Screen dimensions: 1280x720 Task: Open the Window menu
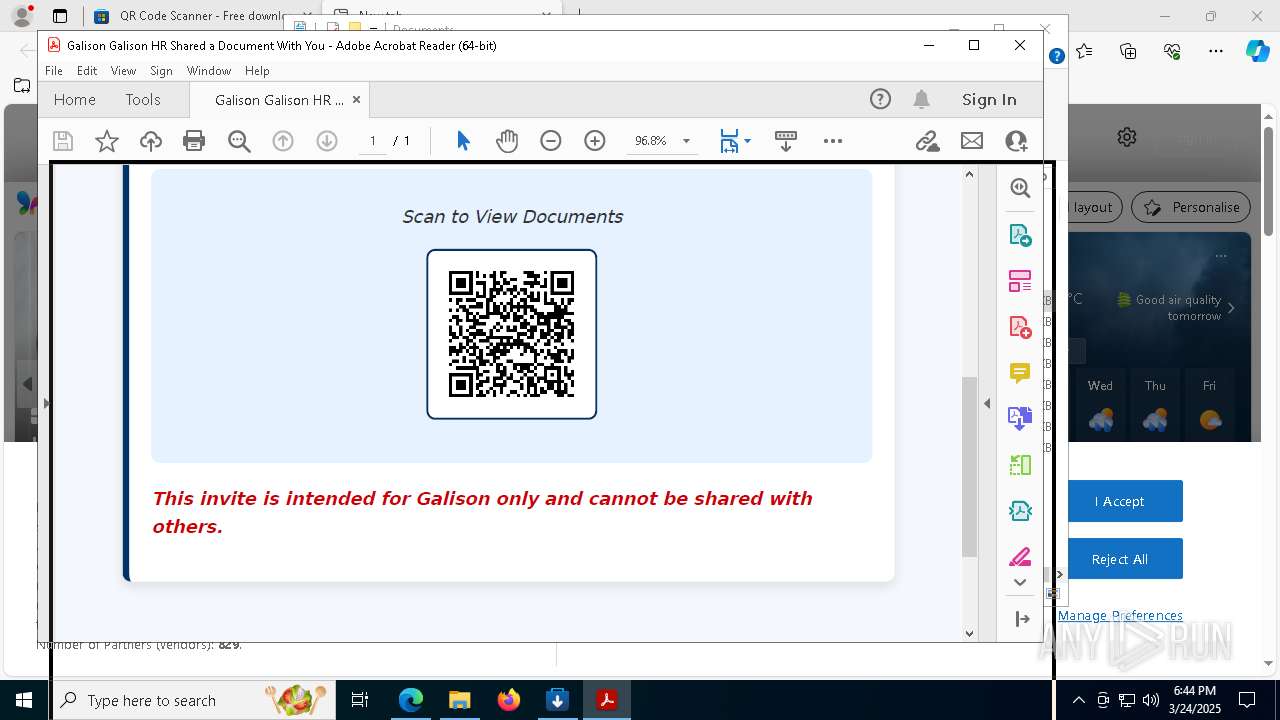pyautogui.click(x=209, y=71)
